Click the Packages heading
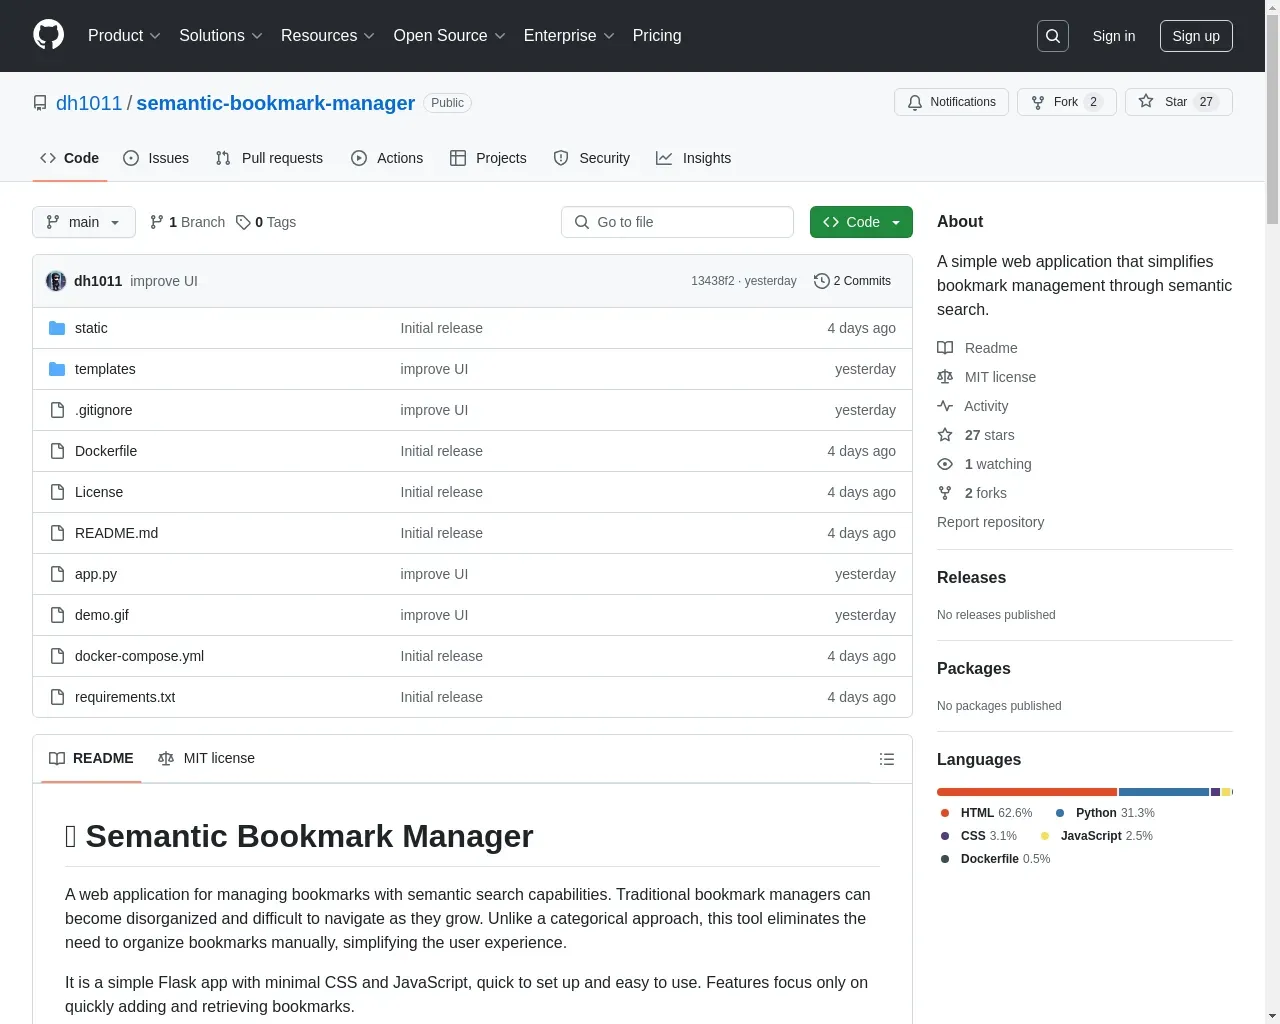1280x1024 pixels. 973,669
